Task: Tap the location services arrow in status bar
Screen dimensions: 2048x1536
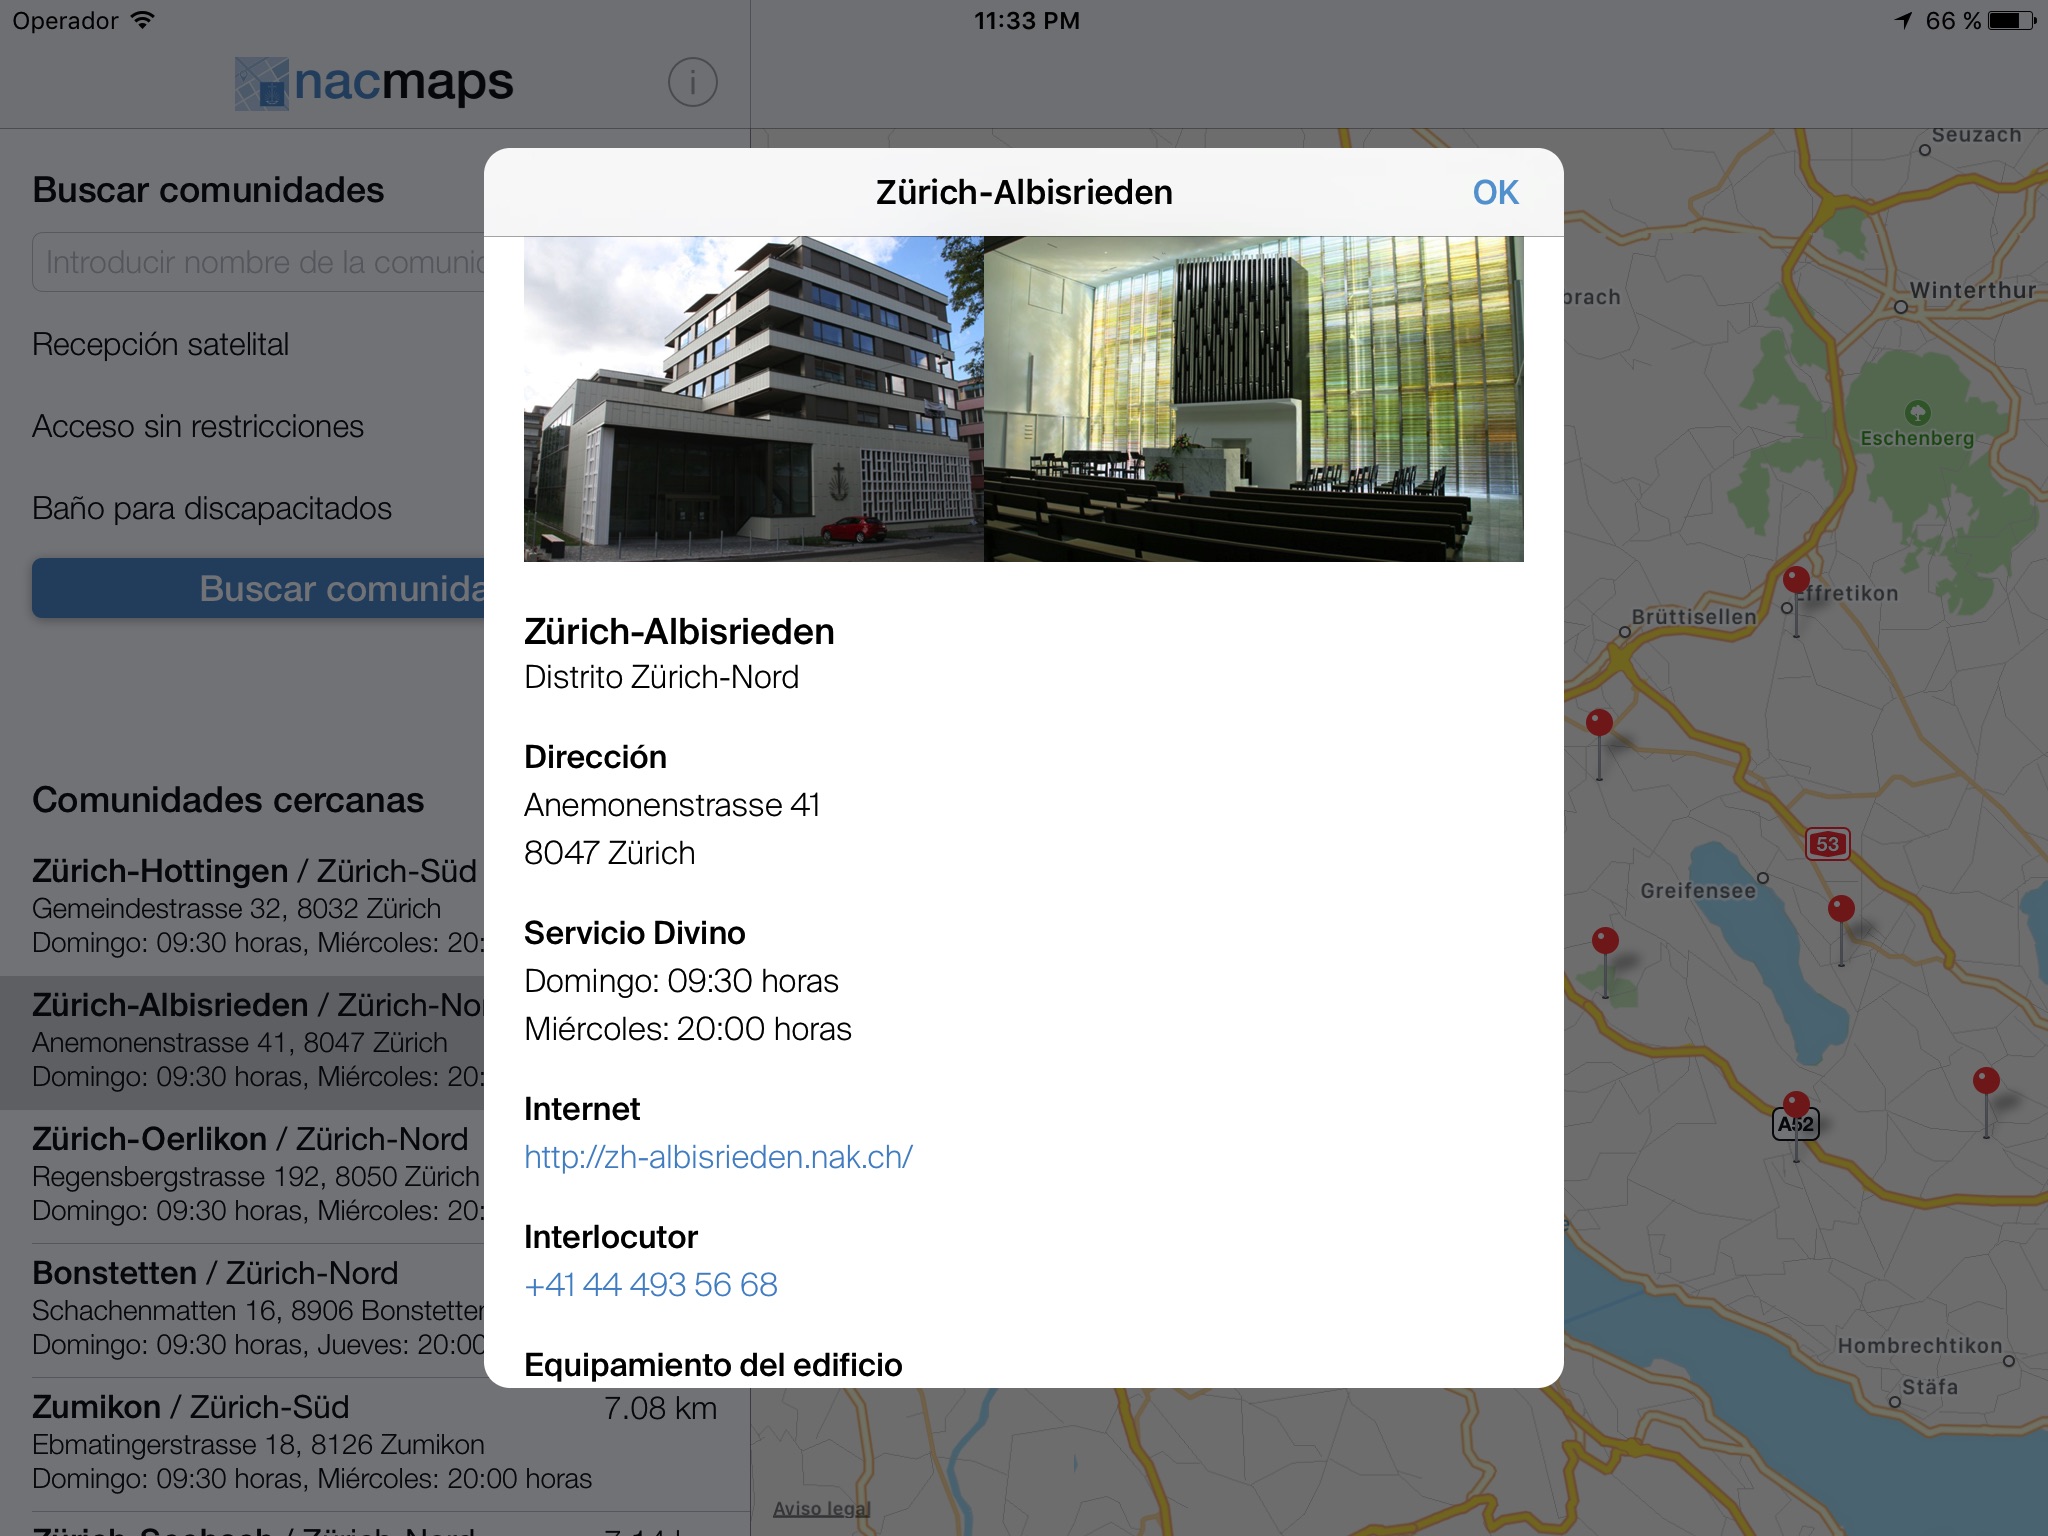Action: click(x=1903, y=21)
